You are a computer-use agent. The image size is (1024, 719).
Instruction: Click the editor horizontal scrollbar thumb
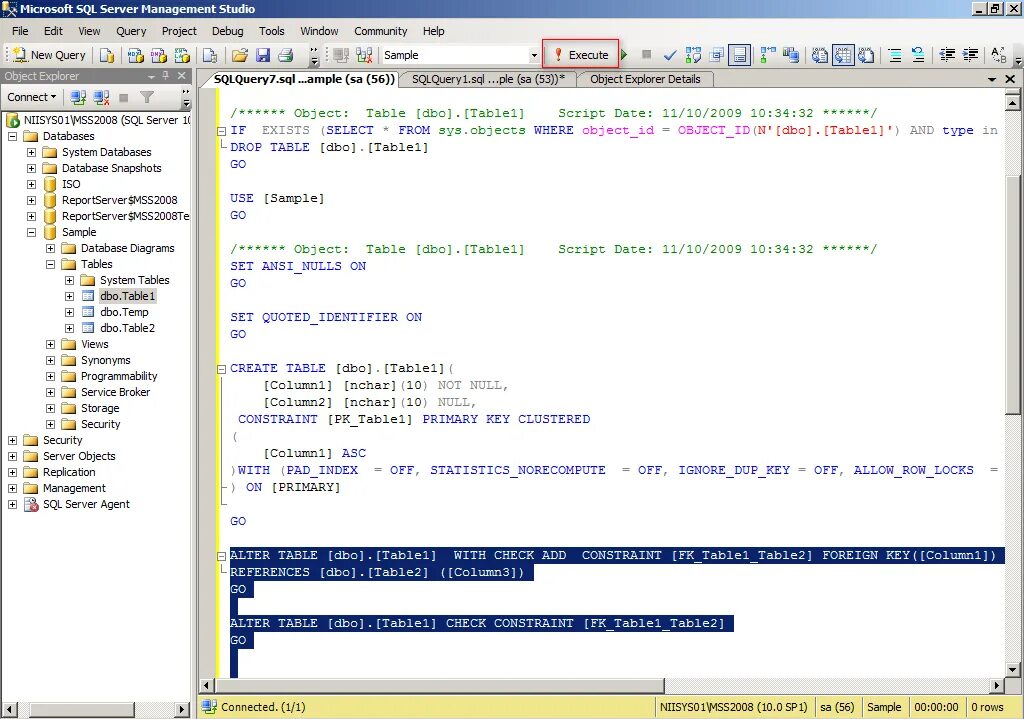[x=439, y=686]
